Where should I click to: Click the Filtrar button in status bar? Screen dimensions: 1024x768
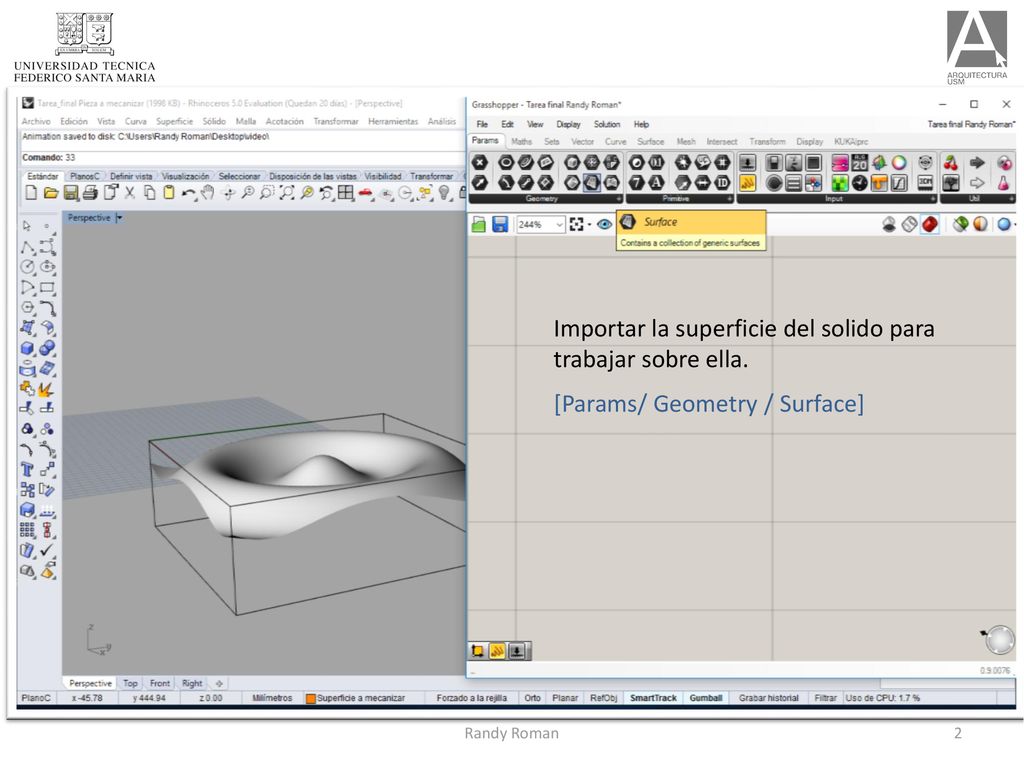(x=825, y=698)
